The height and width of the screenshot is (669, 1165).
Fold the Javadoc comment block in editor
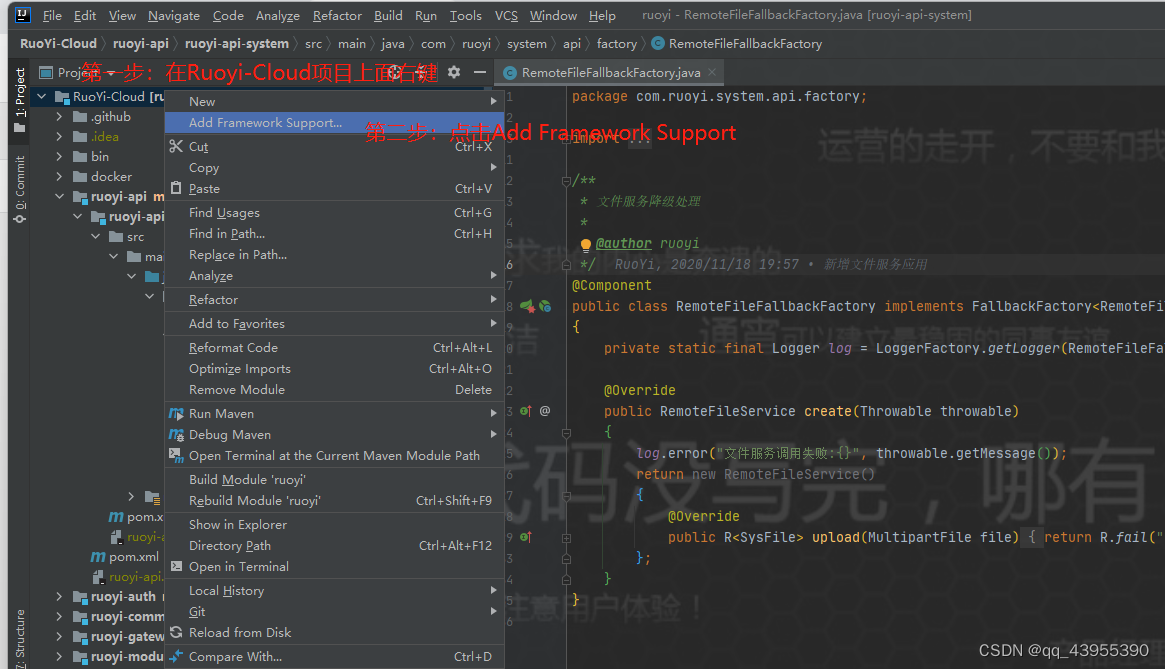tap(566, 181)
